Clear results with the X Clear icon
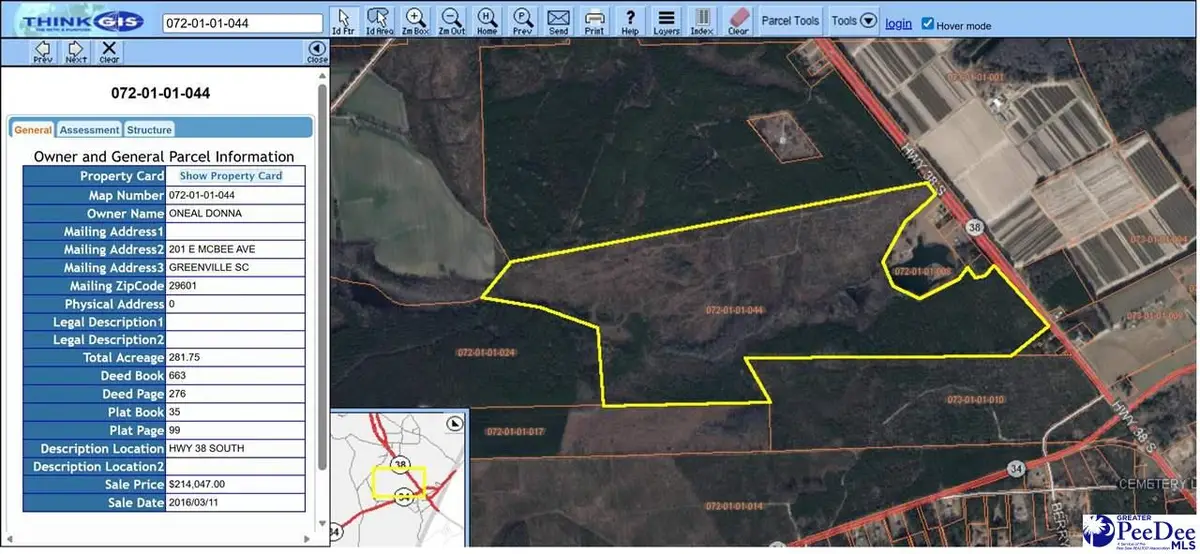This screenshot has height=554, width=1200. [109, 52]
